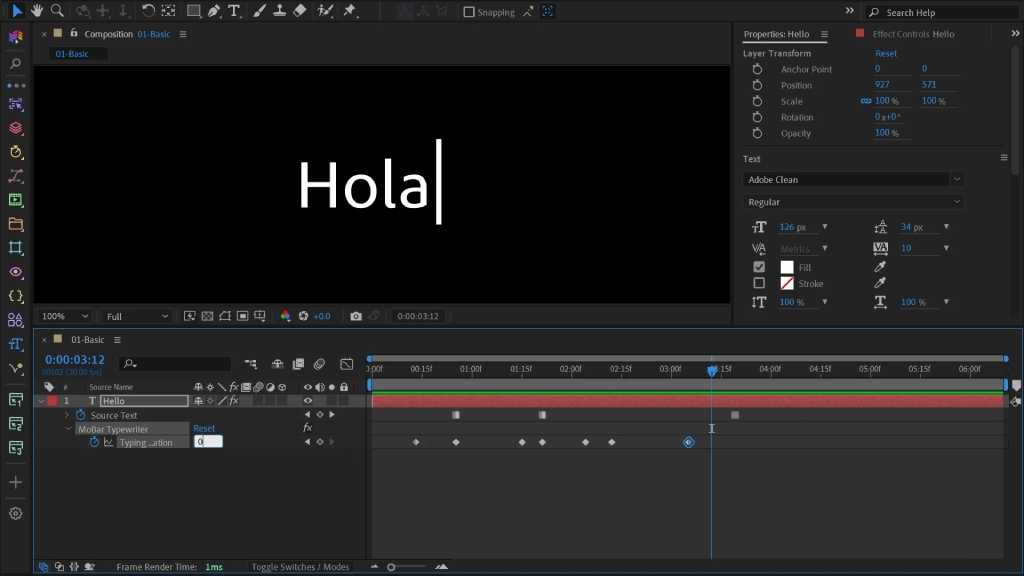Select the Zoom magnifier tool

57,11
